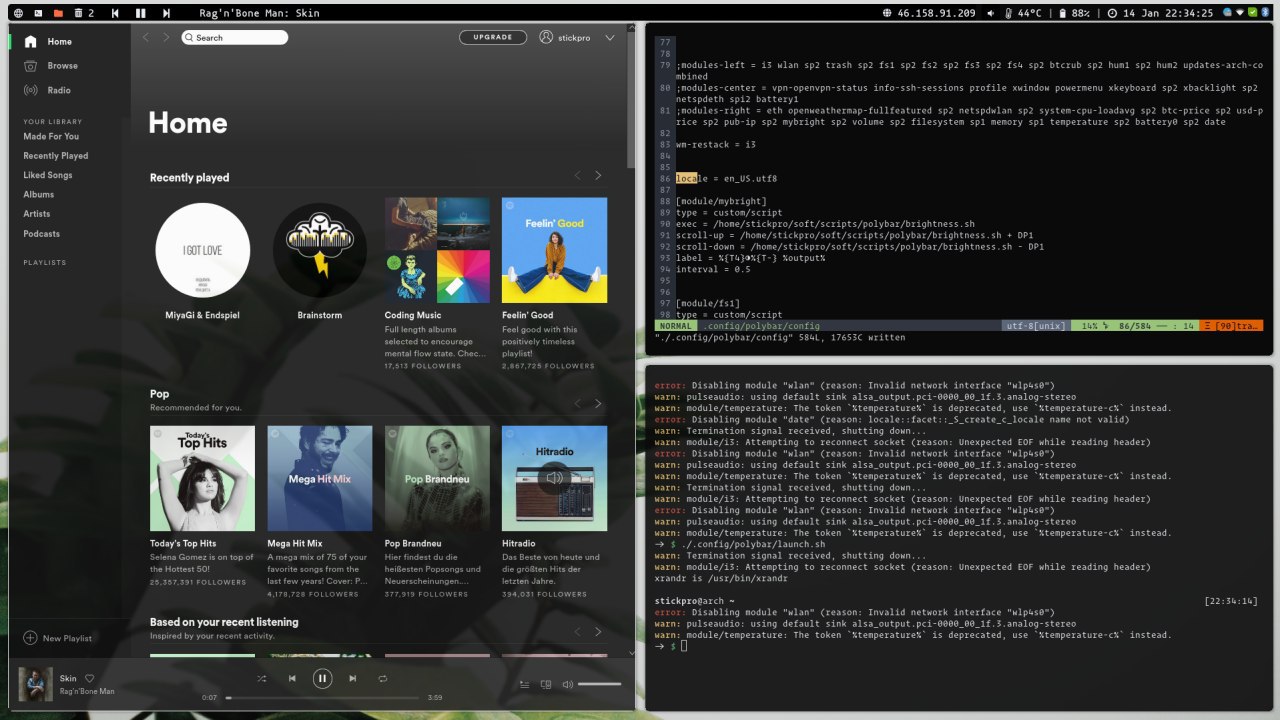Focus the Spotify Search field

tap(235, 37)
